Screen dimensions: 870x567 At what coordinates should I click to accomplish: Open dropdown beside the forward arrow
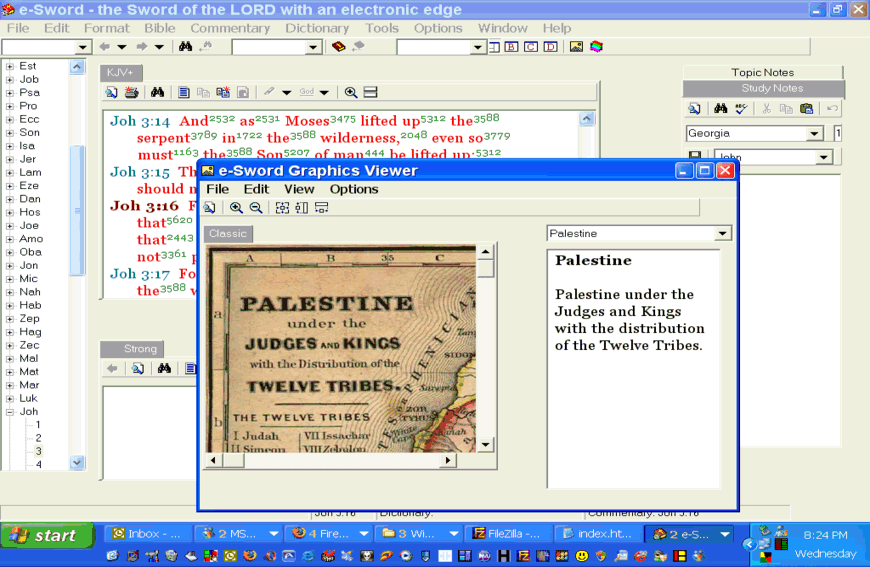(159, 47)
